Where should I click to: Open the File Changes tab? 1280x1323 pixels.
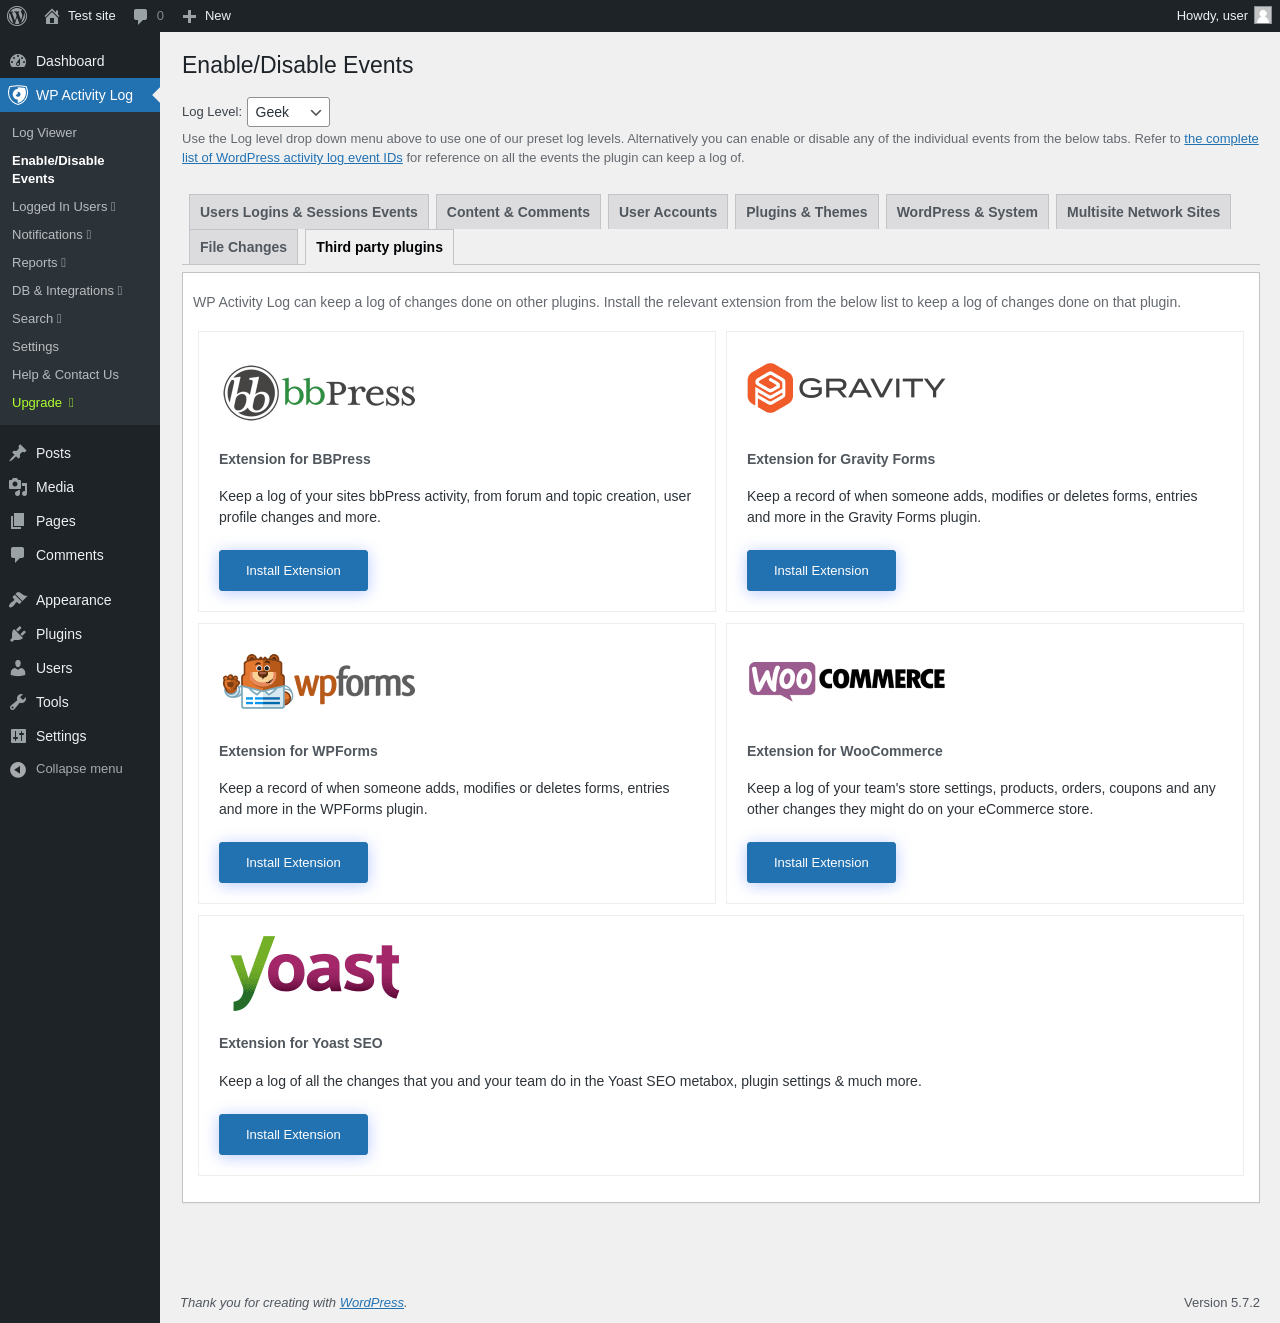243,247
